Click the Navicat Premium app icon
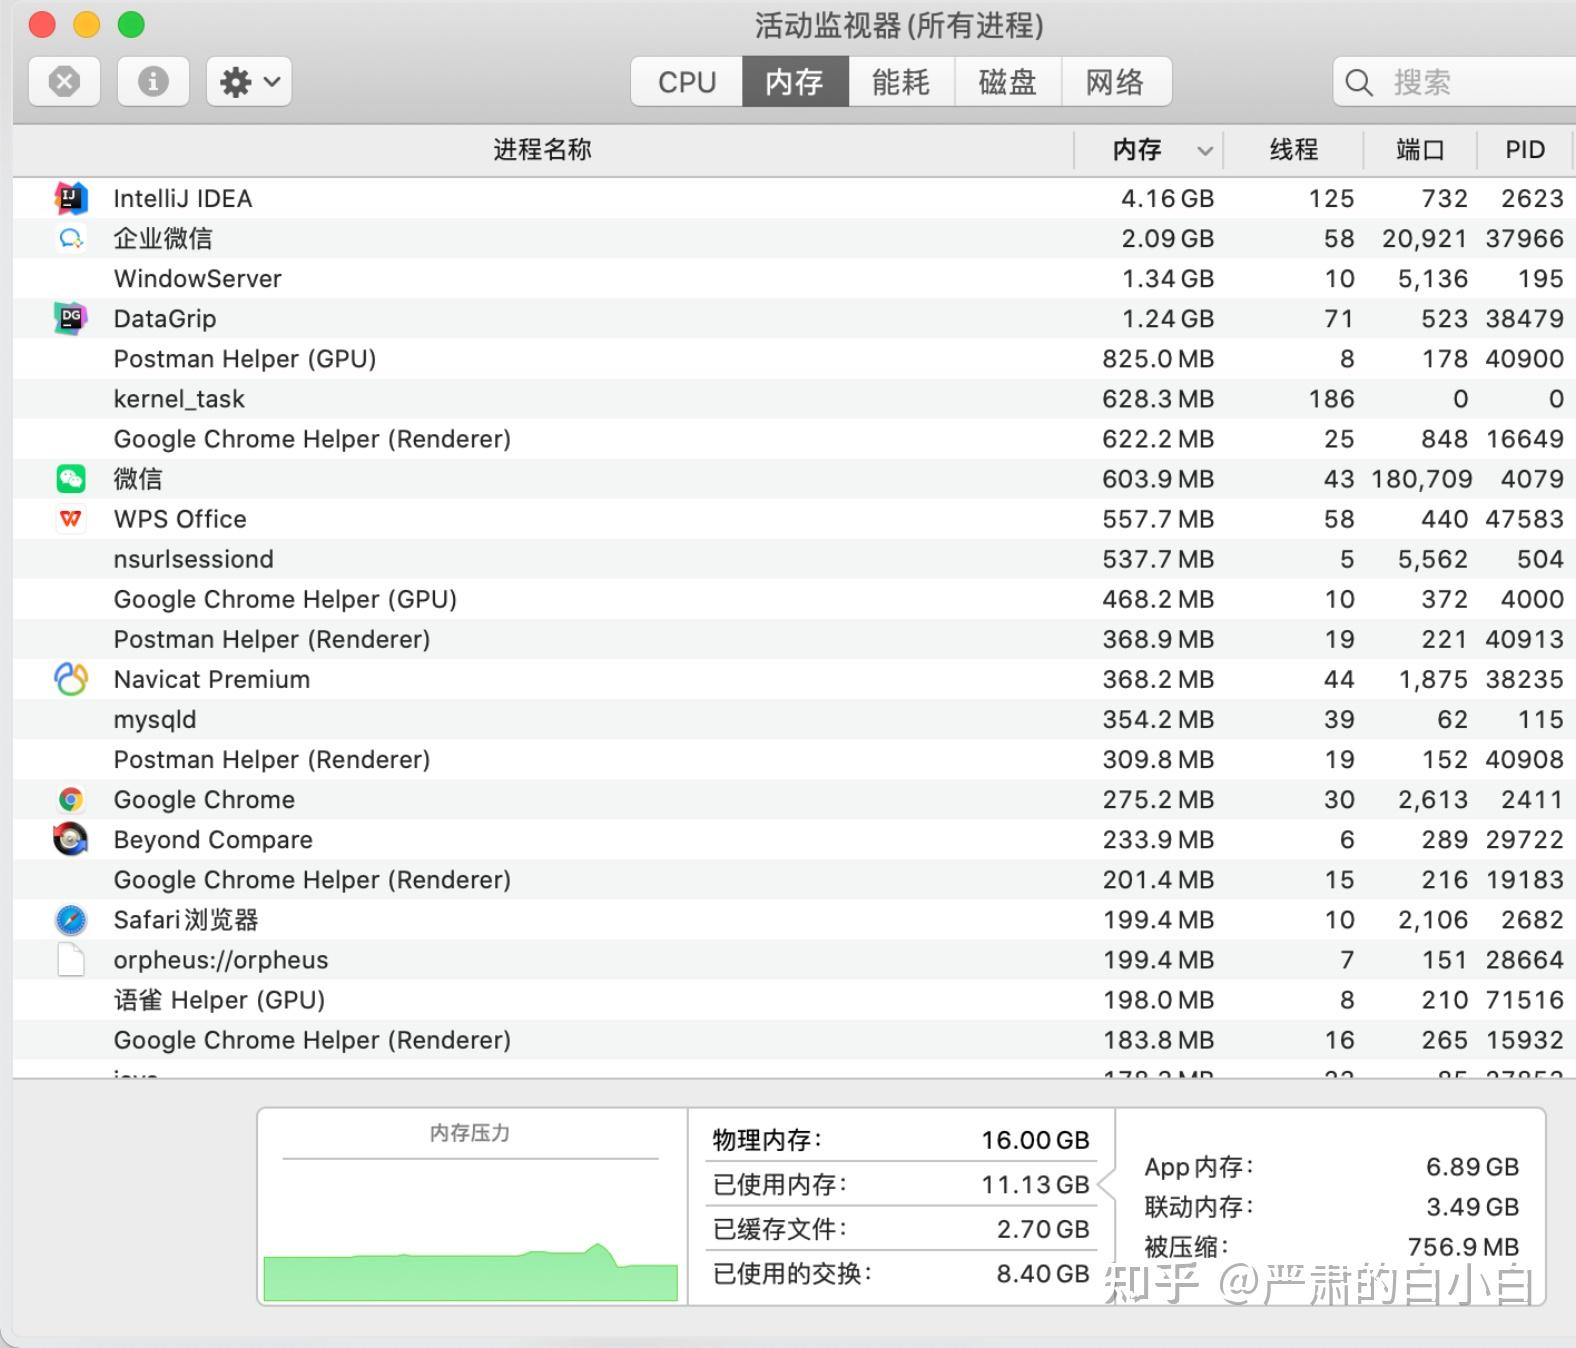Screen dimensions: 1576x1348 tap(71, 679)
